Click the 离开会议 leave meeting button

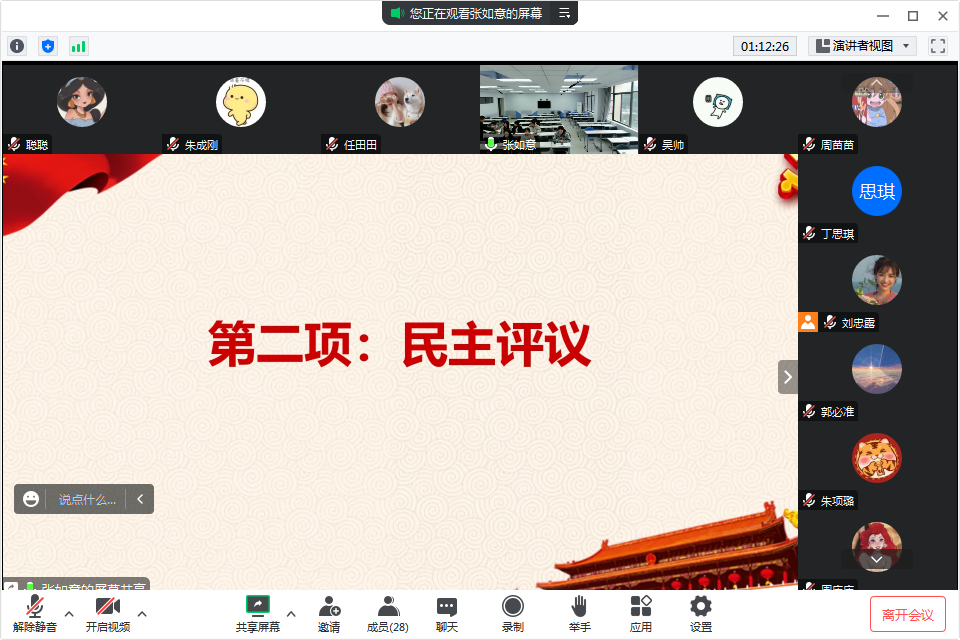[x=907, y=614]
